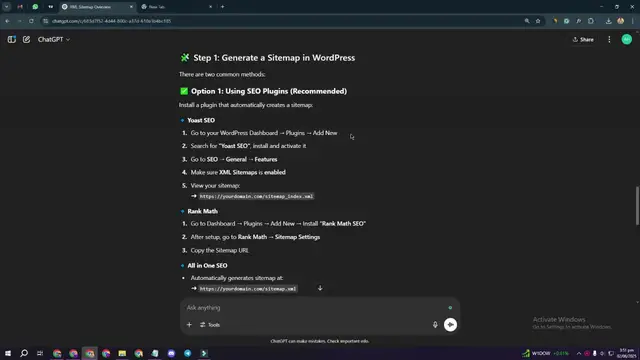Screen dimensions: 640x360
Task: Click the WIDOW stock widget on taskbar
Action: tap(545, 353)
